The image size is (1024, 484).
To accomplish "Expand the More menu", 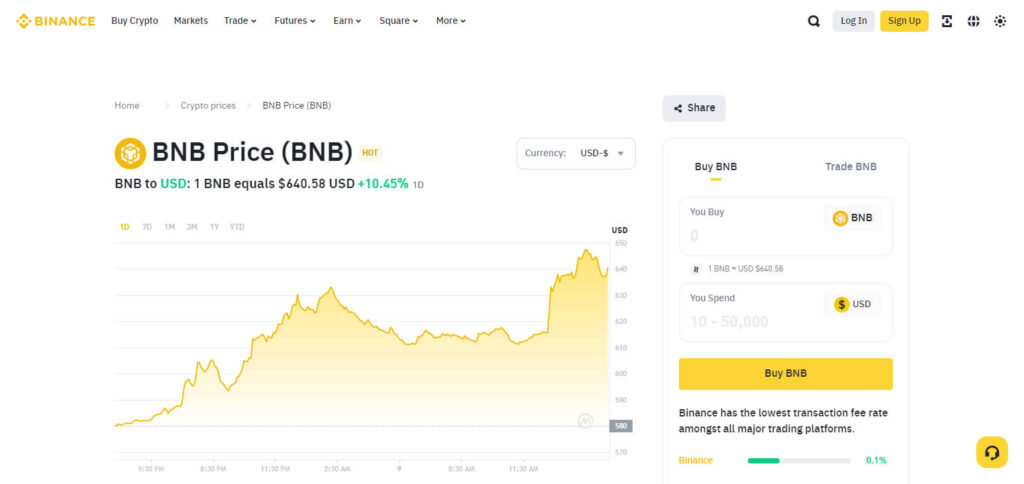I will coord(451,21).
